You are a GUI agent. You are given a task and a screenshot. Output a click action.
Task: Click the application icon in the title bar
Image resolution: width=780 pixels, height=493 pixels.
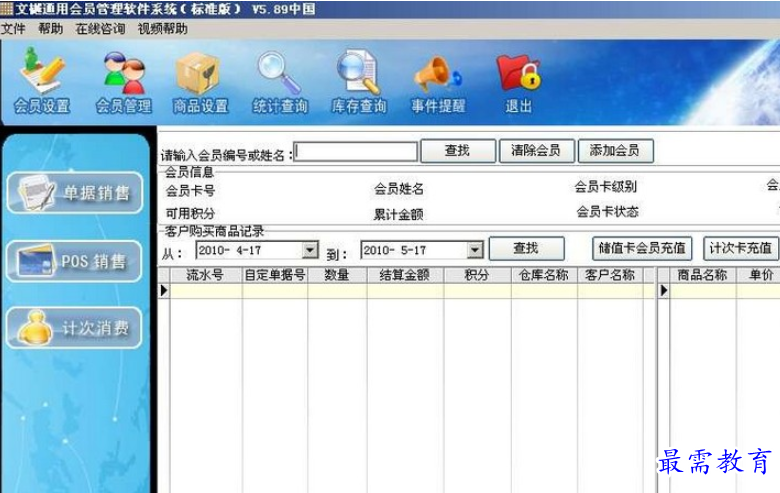point(6,8)
